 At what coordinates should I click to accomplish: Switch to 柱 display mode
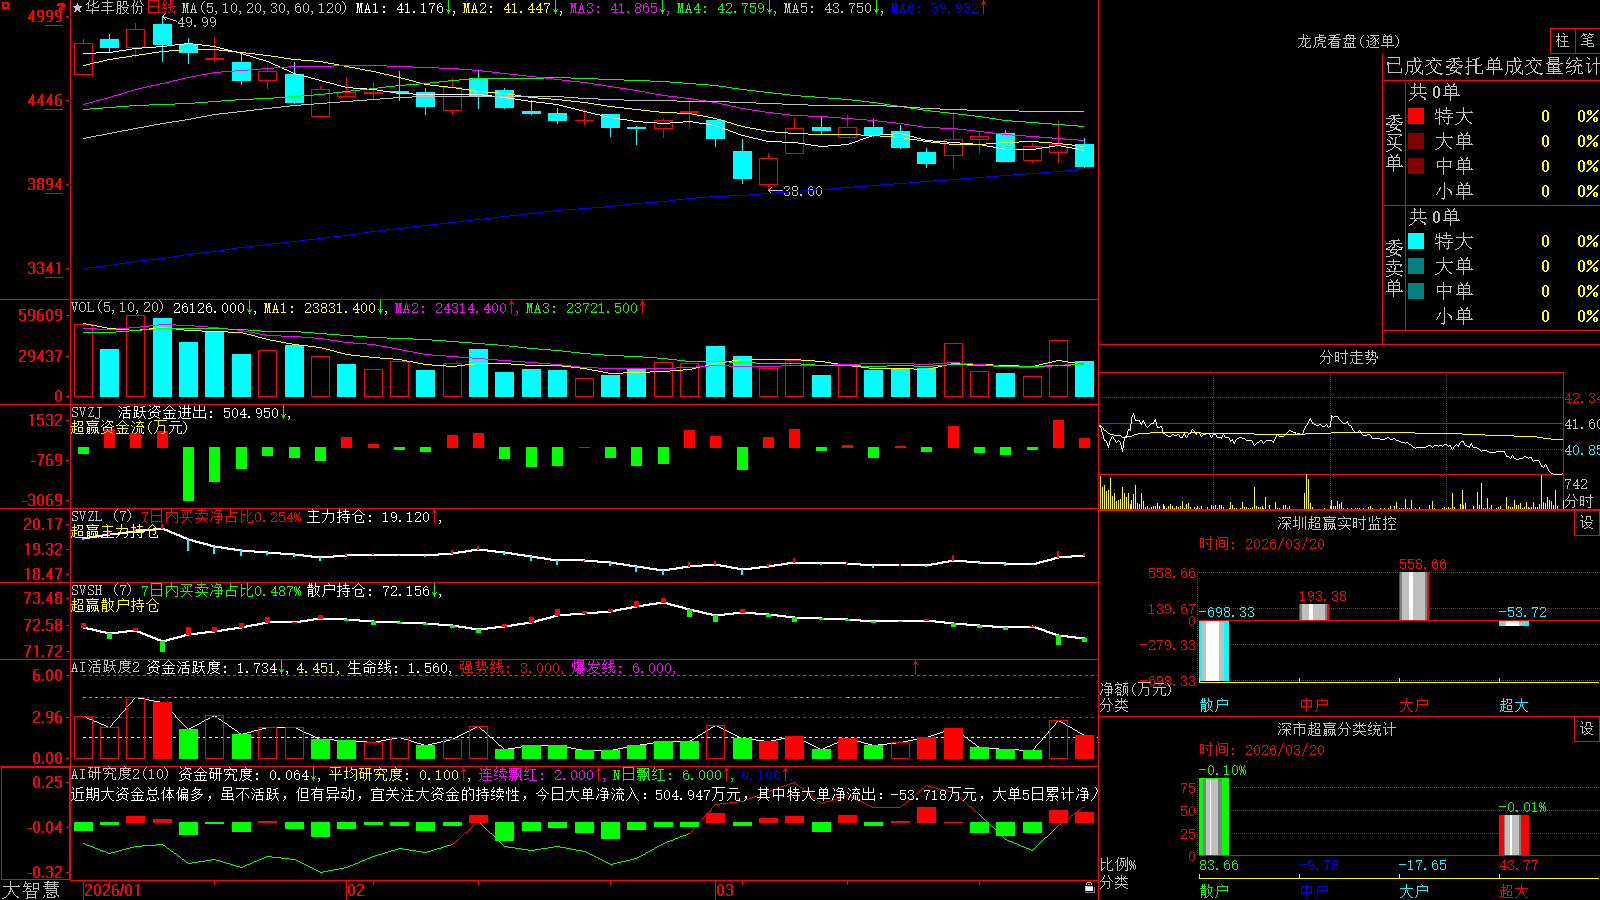[1562, 40]
